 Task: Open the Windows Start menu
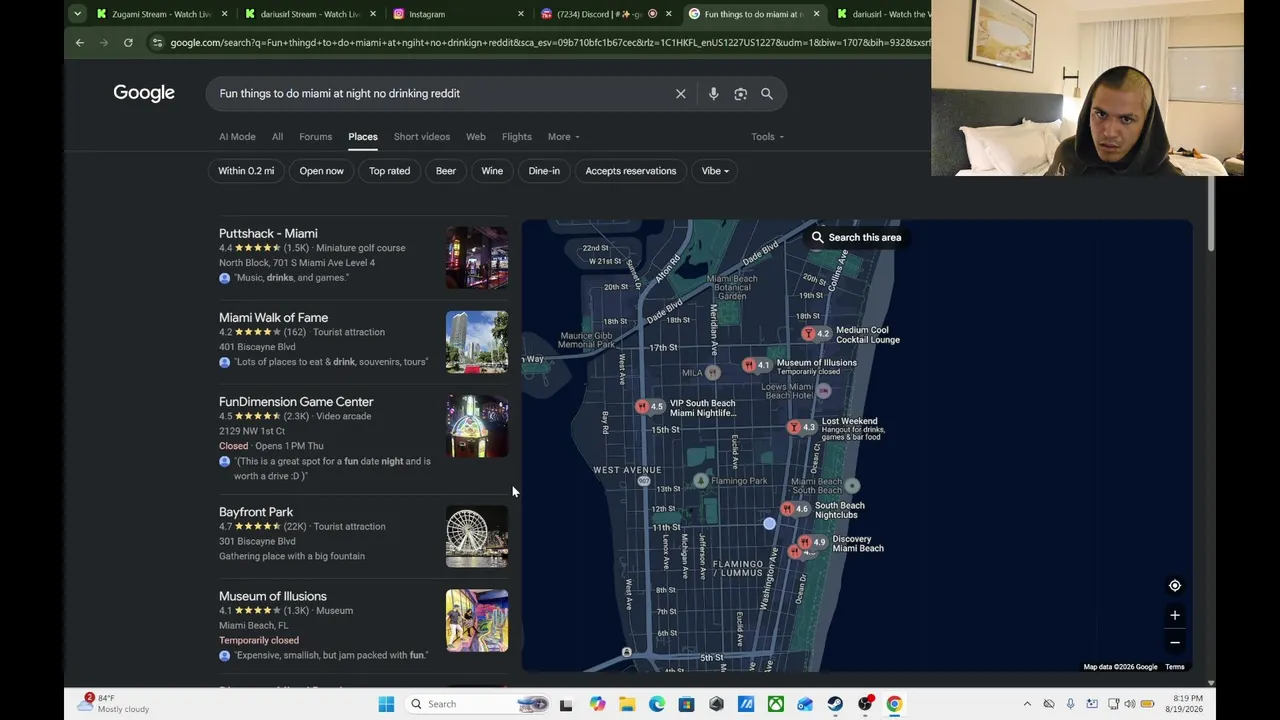coord(386,704)
